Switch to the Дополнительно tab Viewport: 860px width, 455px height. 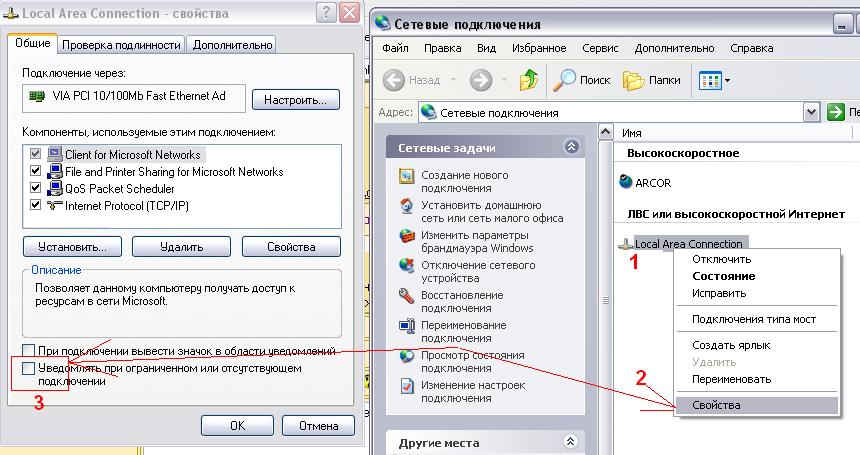(232, 45)
